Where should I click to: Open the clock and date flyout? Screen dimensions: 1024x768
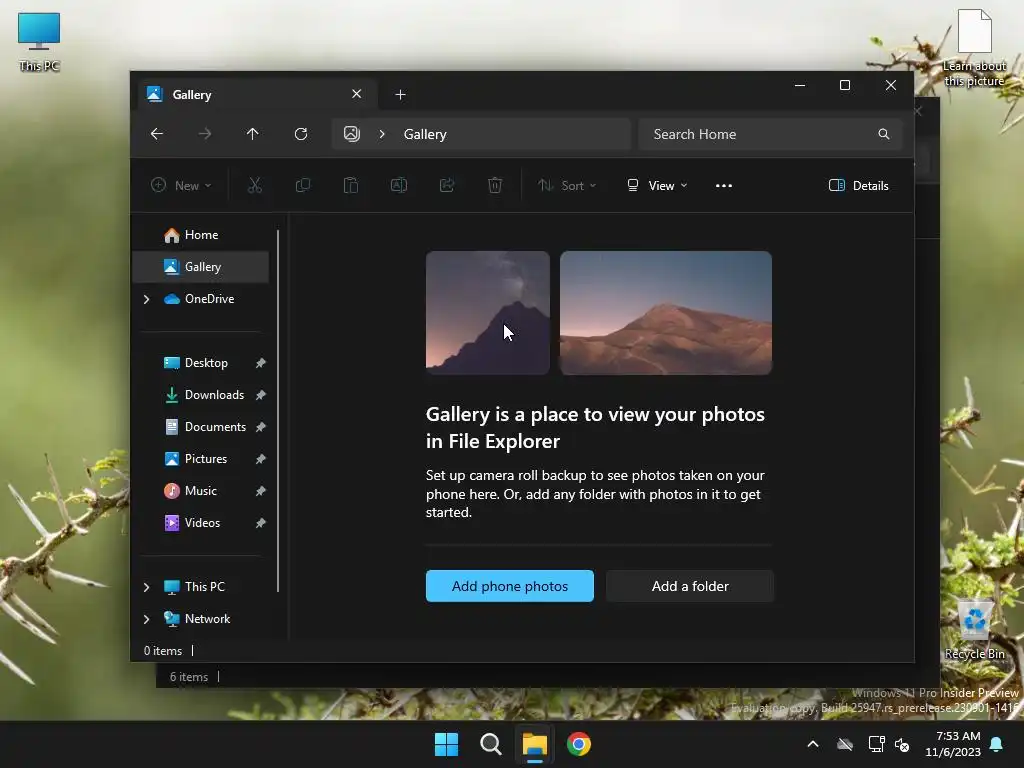(x=953, y=744)
